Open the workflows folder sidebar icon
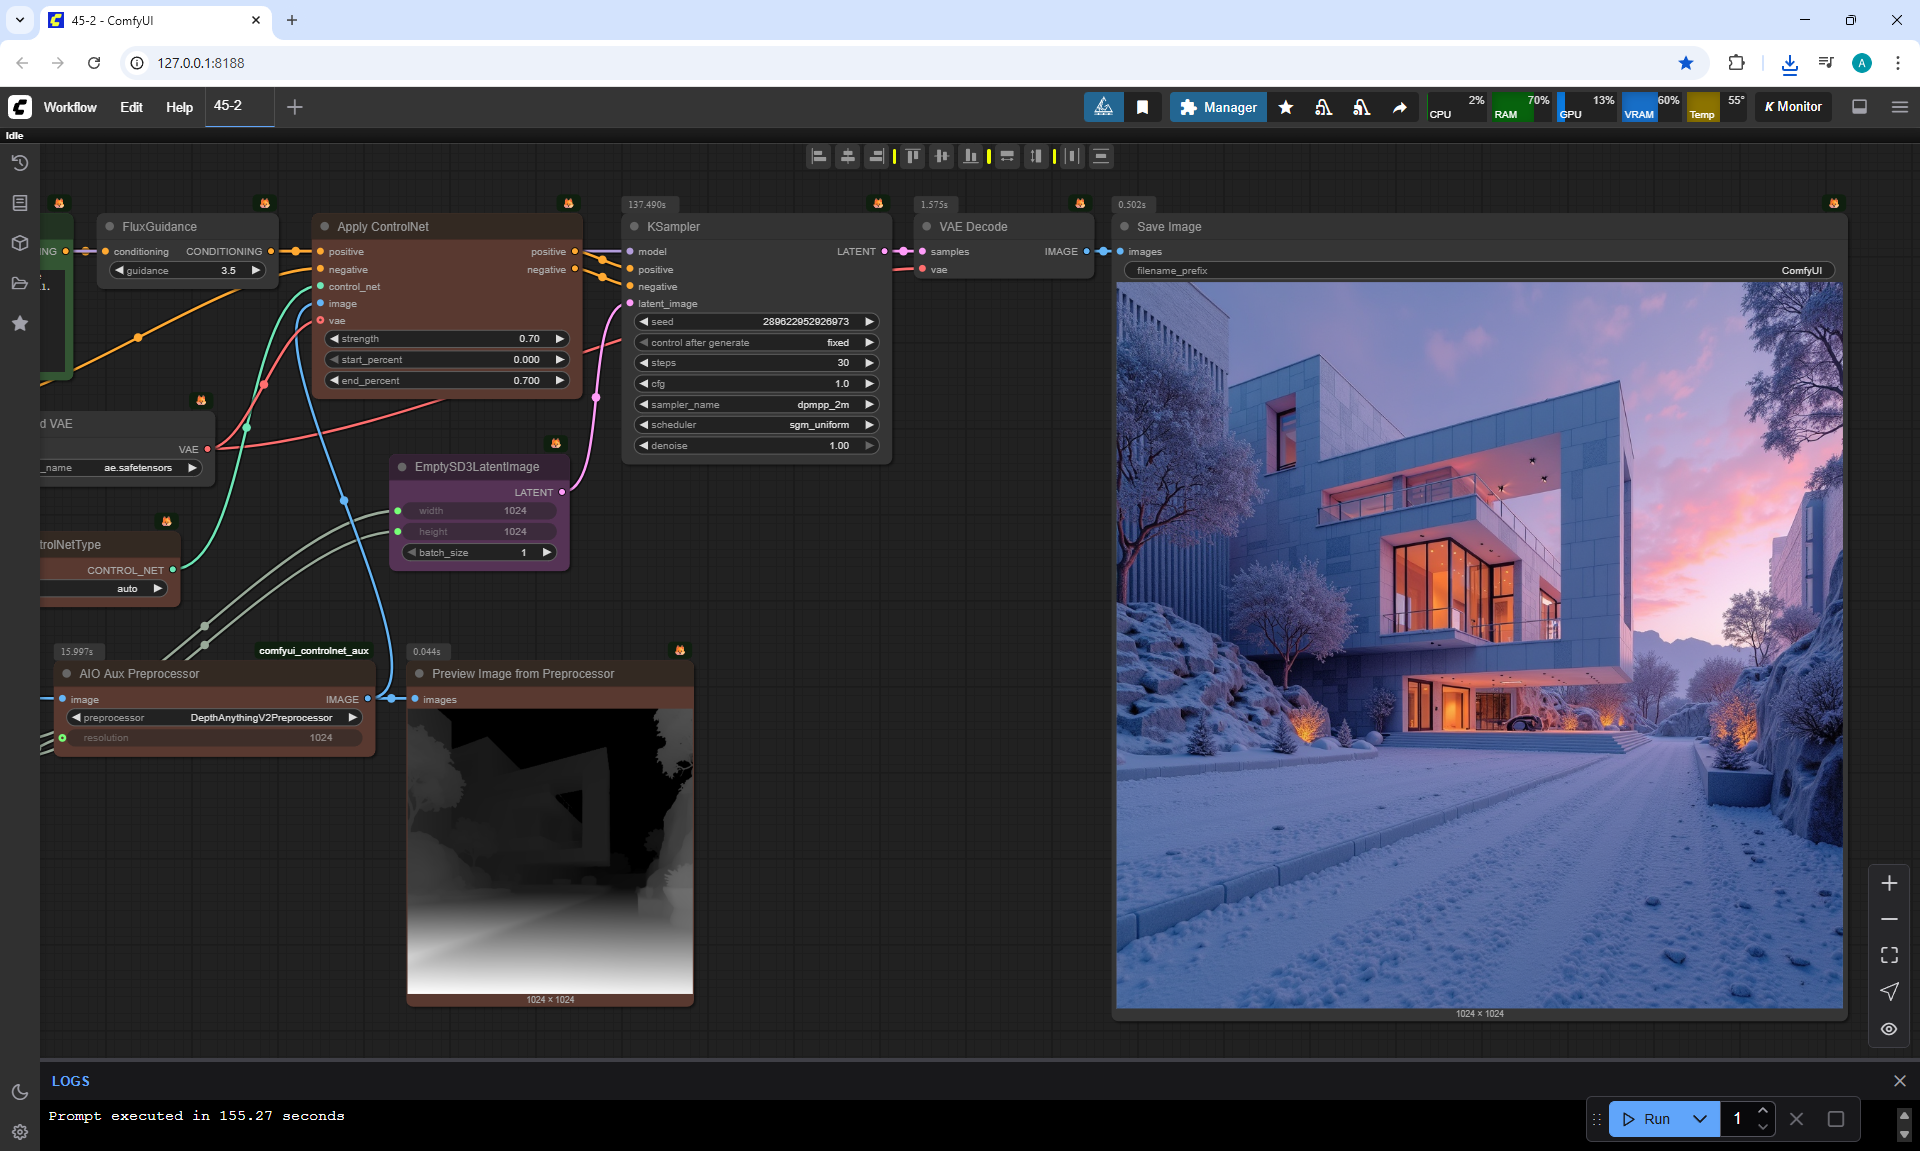 point(20,283)
